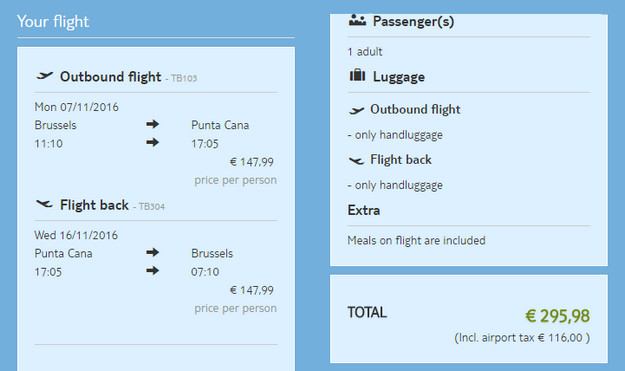The image size is (625, 371).
Task: Click the Passenger(s) people icon
Action: [x=357, y=20]
